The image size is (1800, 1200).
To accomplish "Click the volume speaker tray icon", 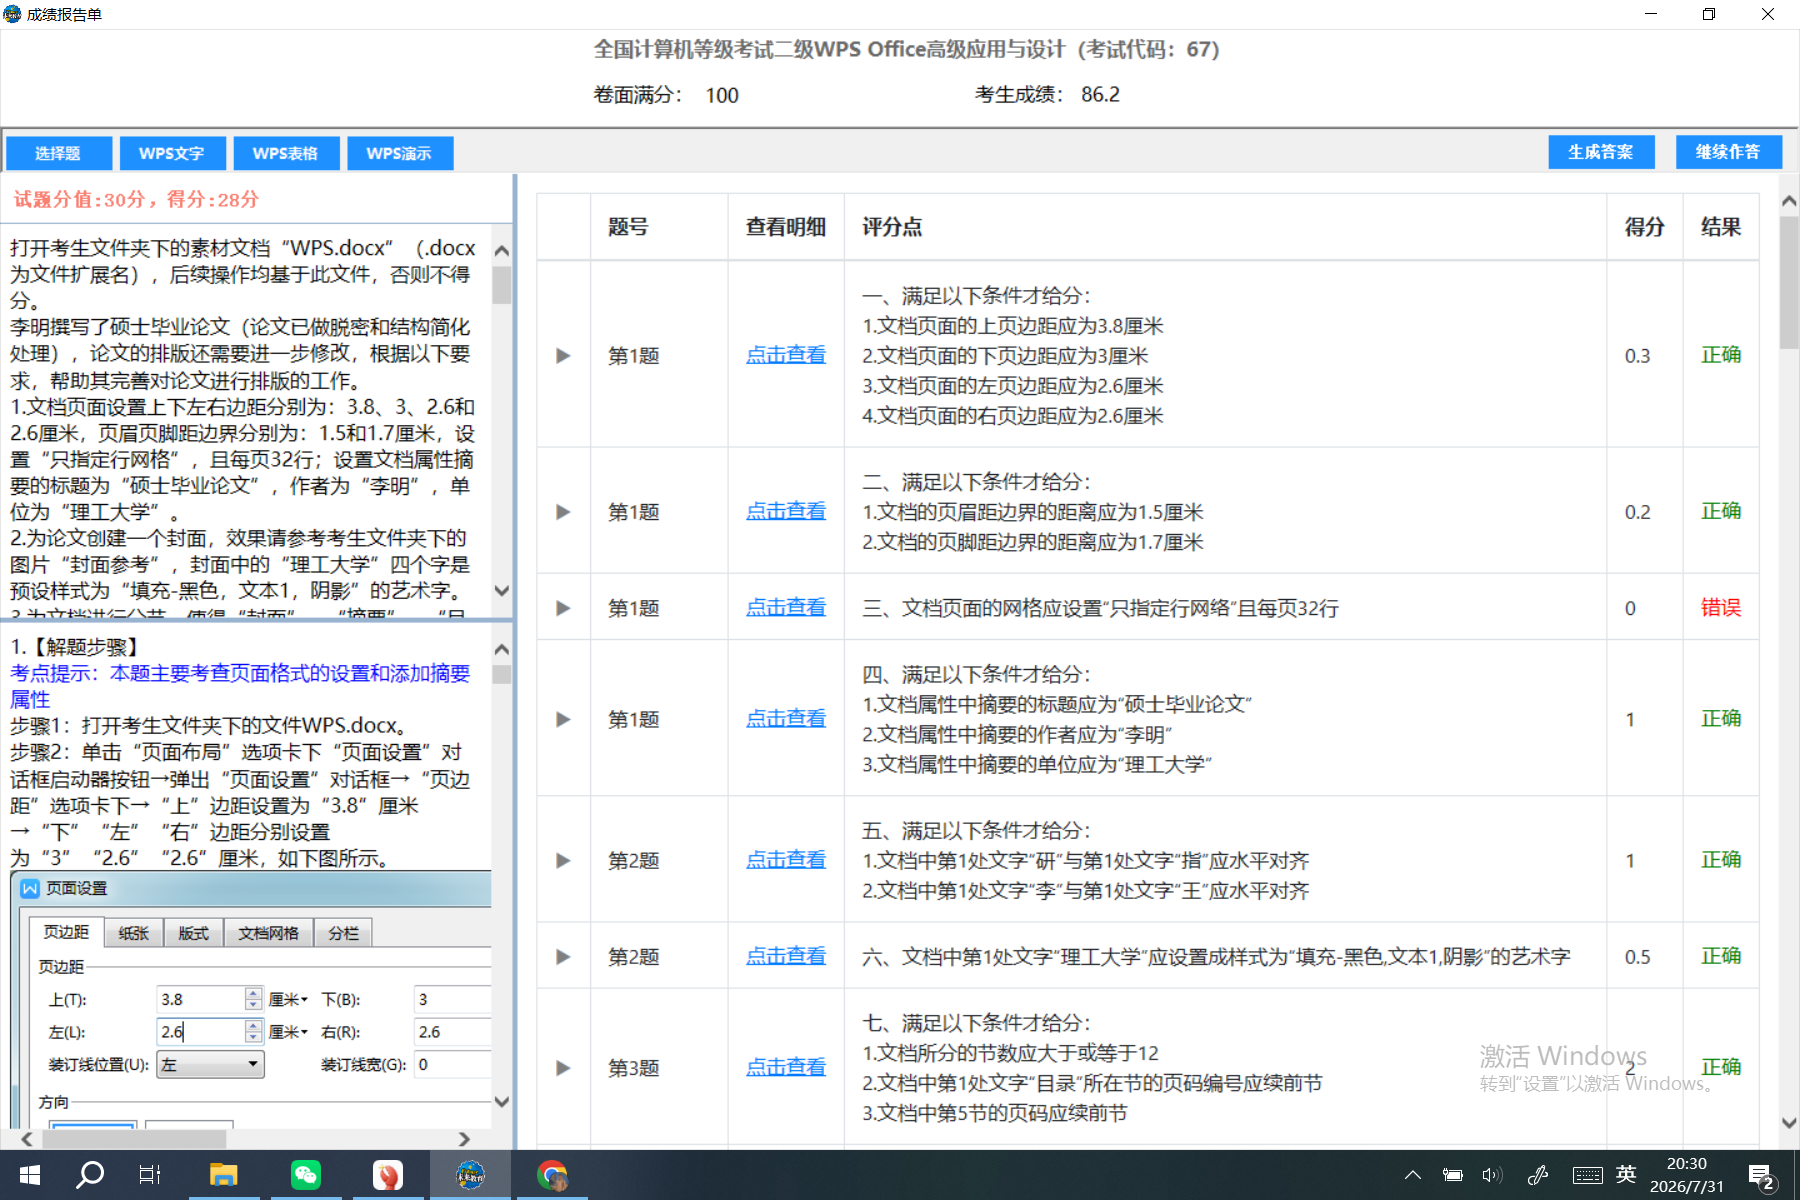I will [x=1492, y=1175].
